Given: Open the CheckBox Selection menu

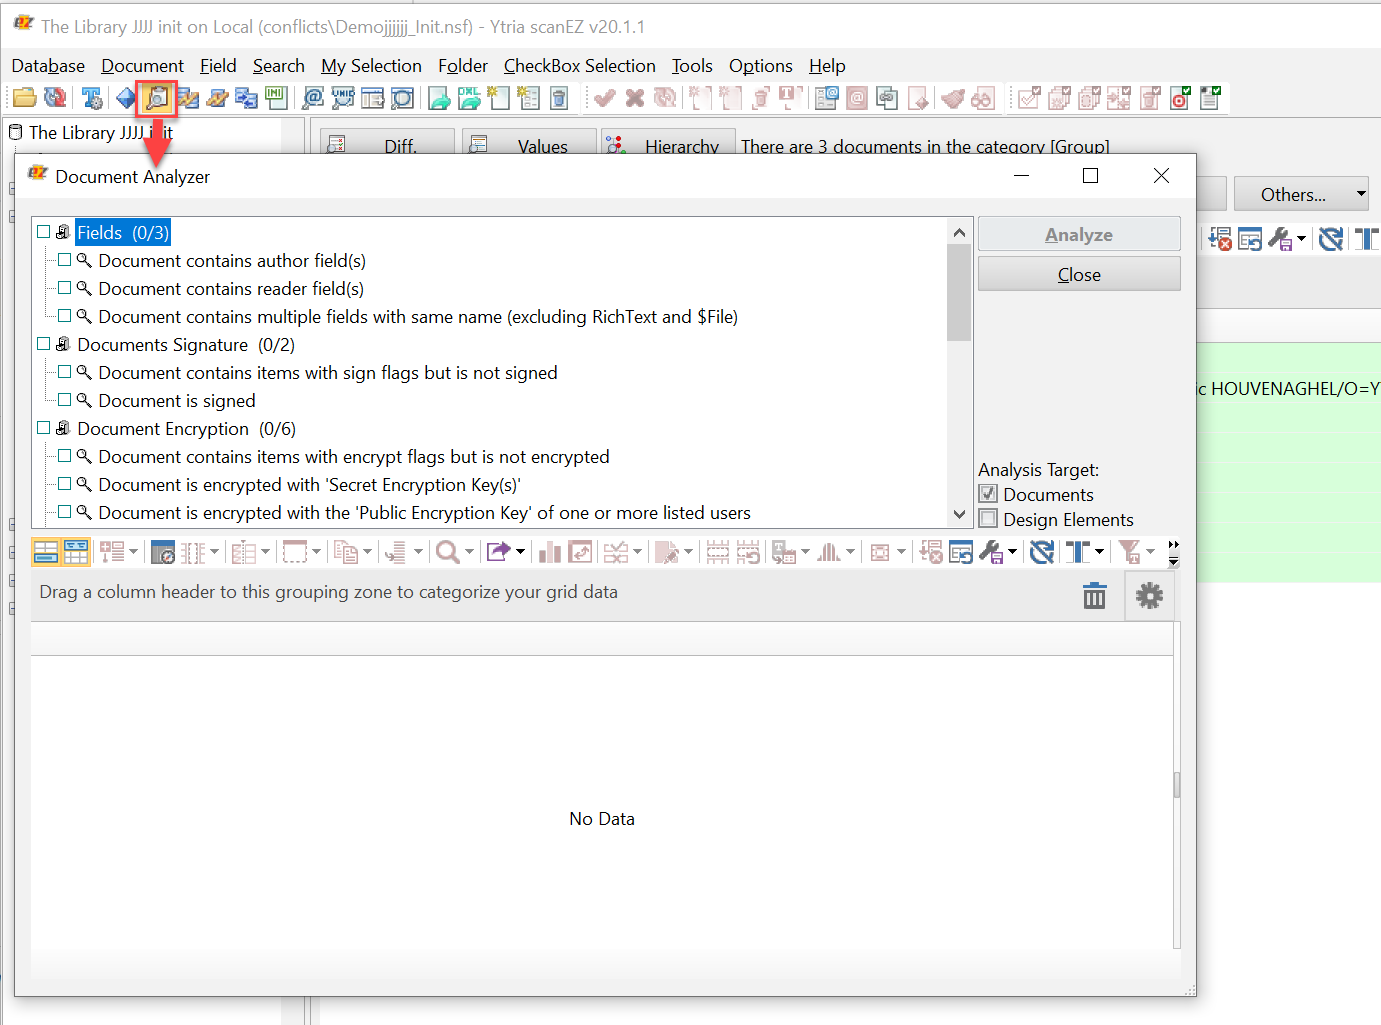Looking at the screenshot, I should (579, 66).
